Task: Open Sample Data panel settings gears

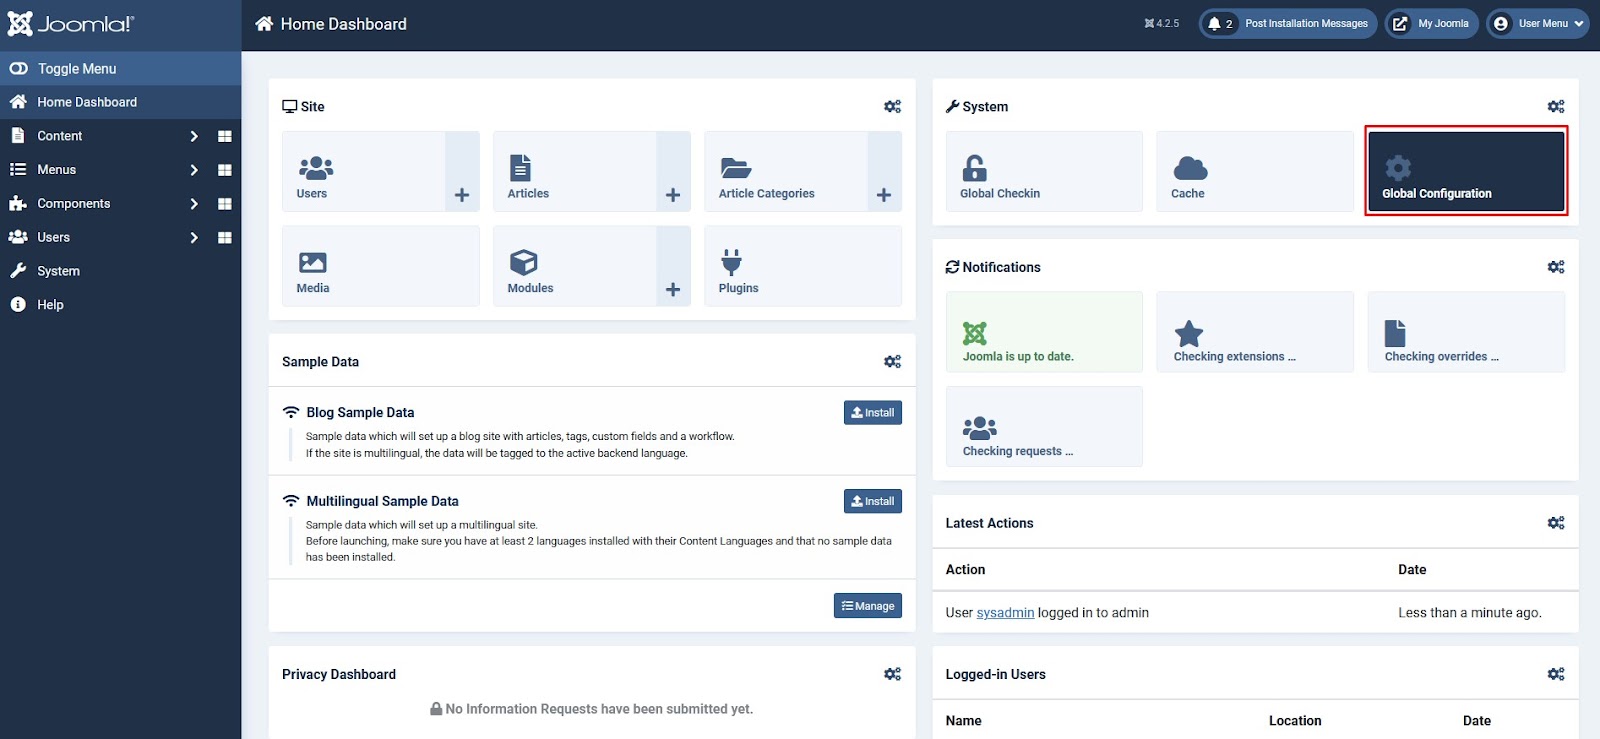Action: 893,362
